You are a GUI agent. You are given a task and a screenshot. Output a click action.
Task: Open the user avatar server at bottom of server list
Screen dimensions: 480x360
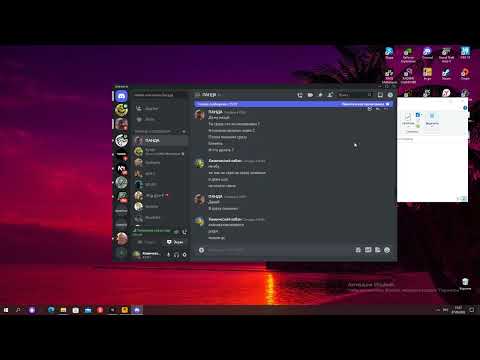tap(122, 238)
